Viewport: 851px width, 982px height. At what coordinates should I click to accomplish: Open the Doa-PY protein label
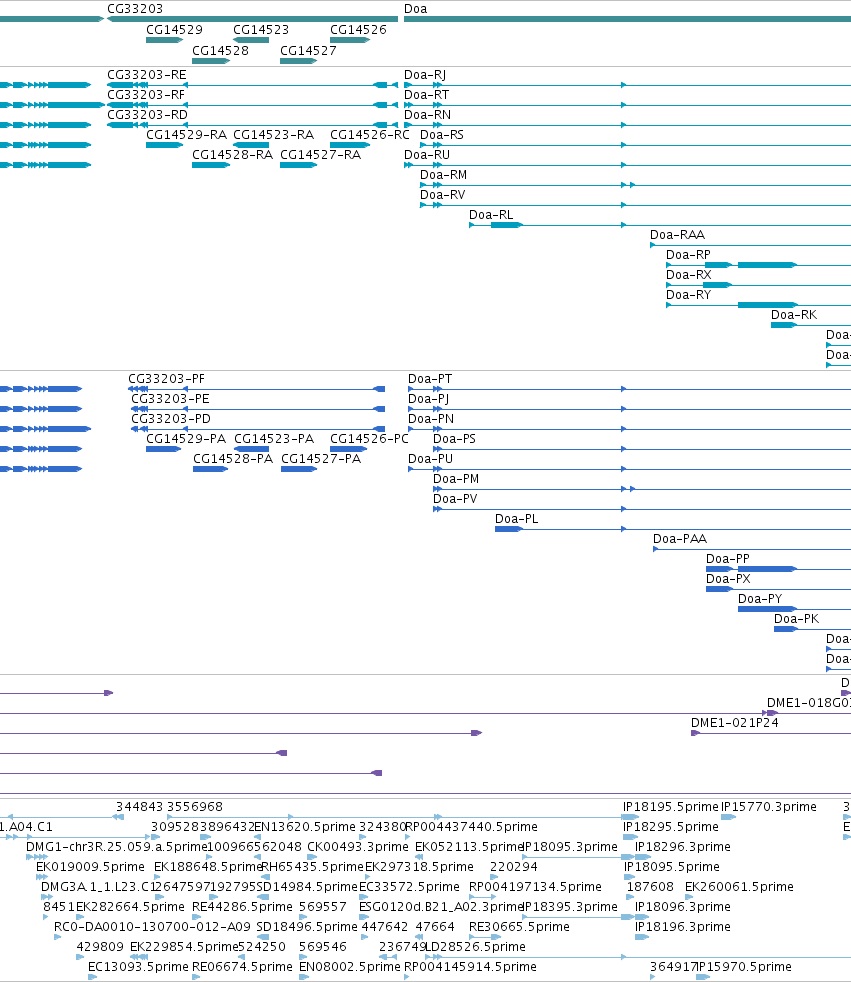pyautogui.click(x=760, y=599)
